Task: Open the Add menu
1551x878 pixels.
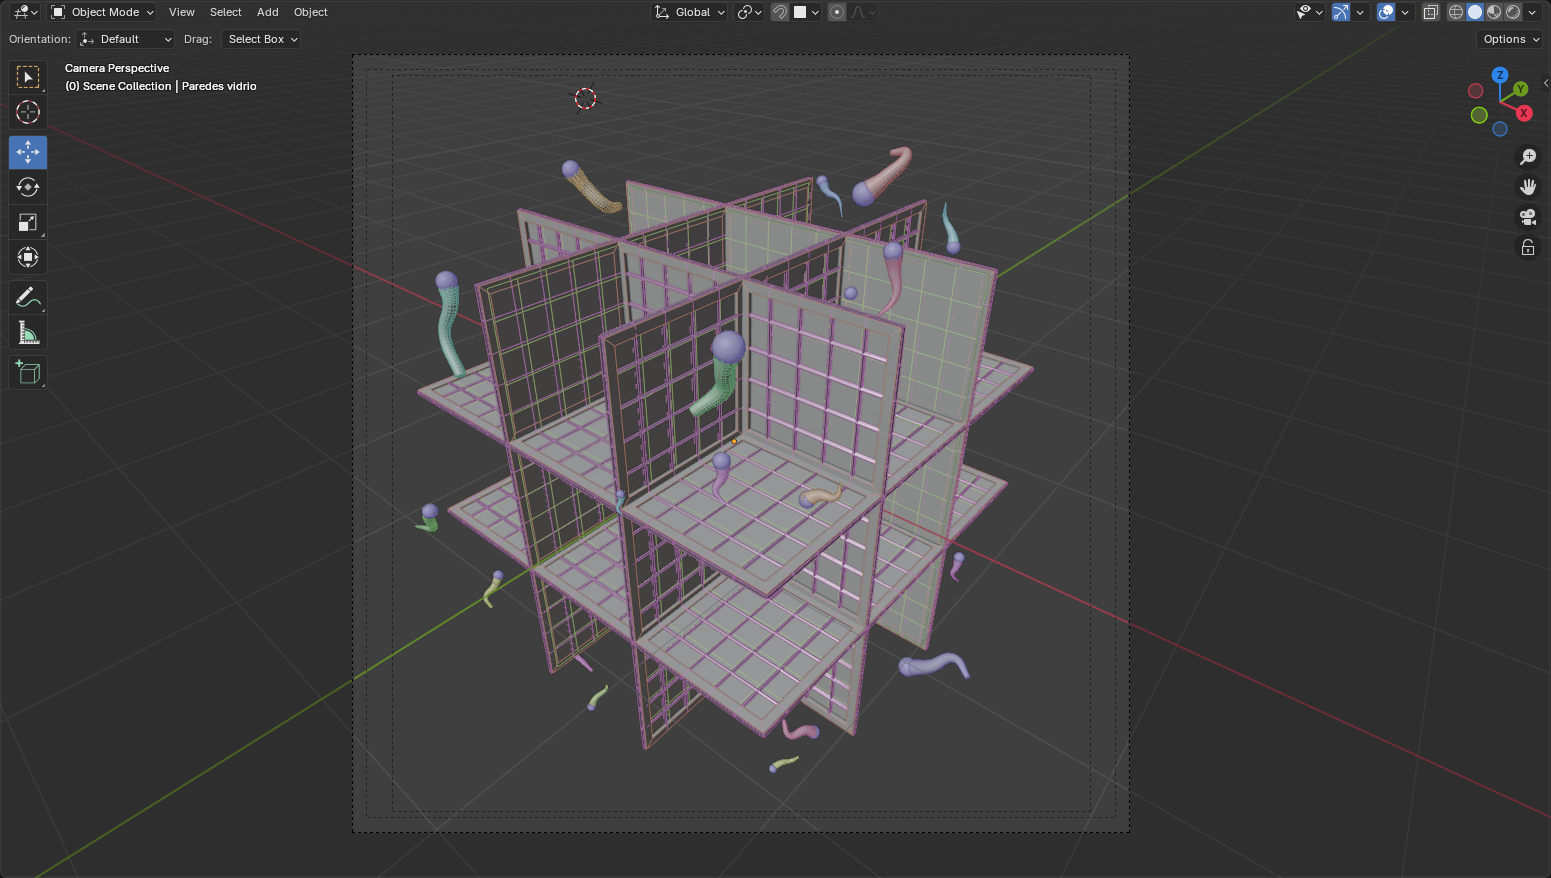Action: click(267, 12)
